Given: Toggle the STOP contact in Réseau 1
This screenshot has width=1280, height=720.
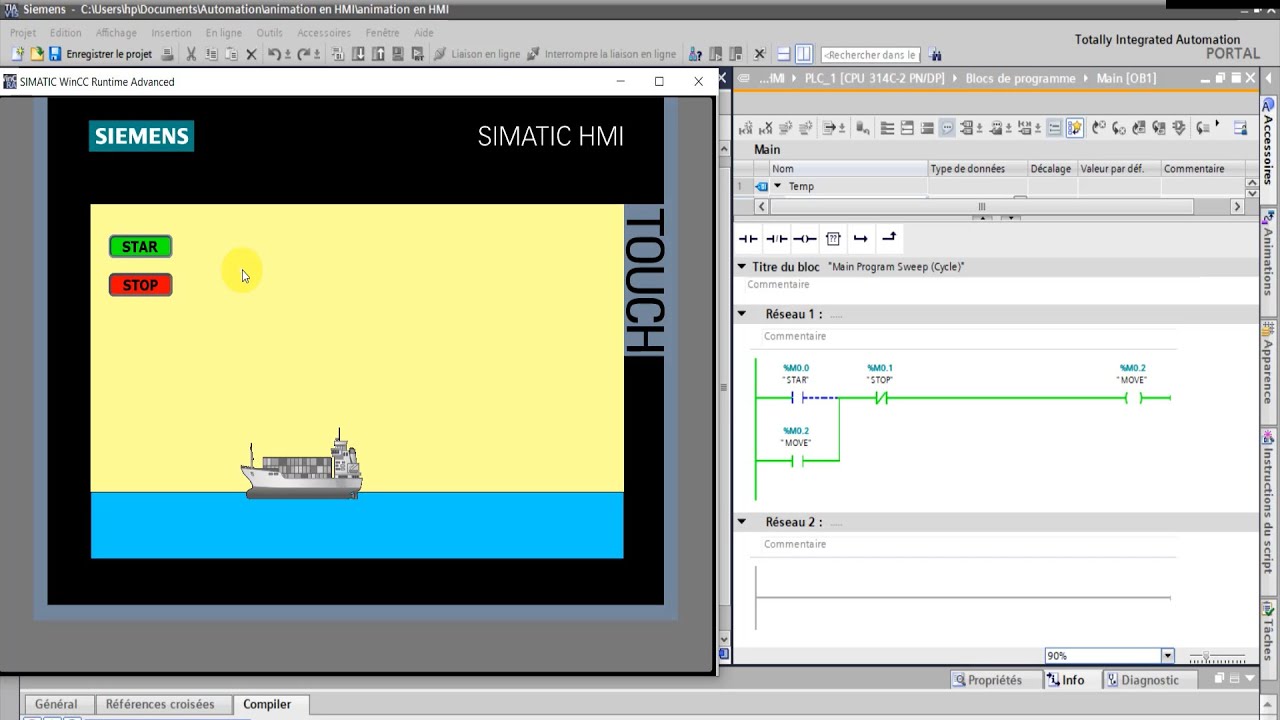Looking at the screenshot, I should [881, 398].
